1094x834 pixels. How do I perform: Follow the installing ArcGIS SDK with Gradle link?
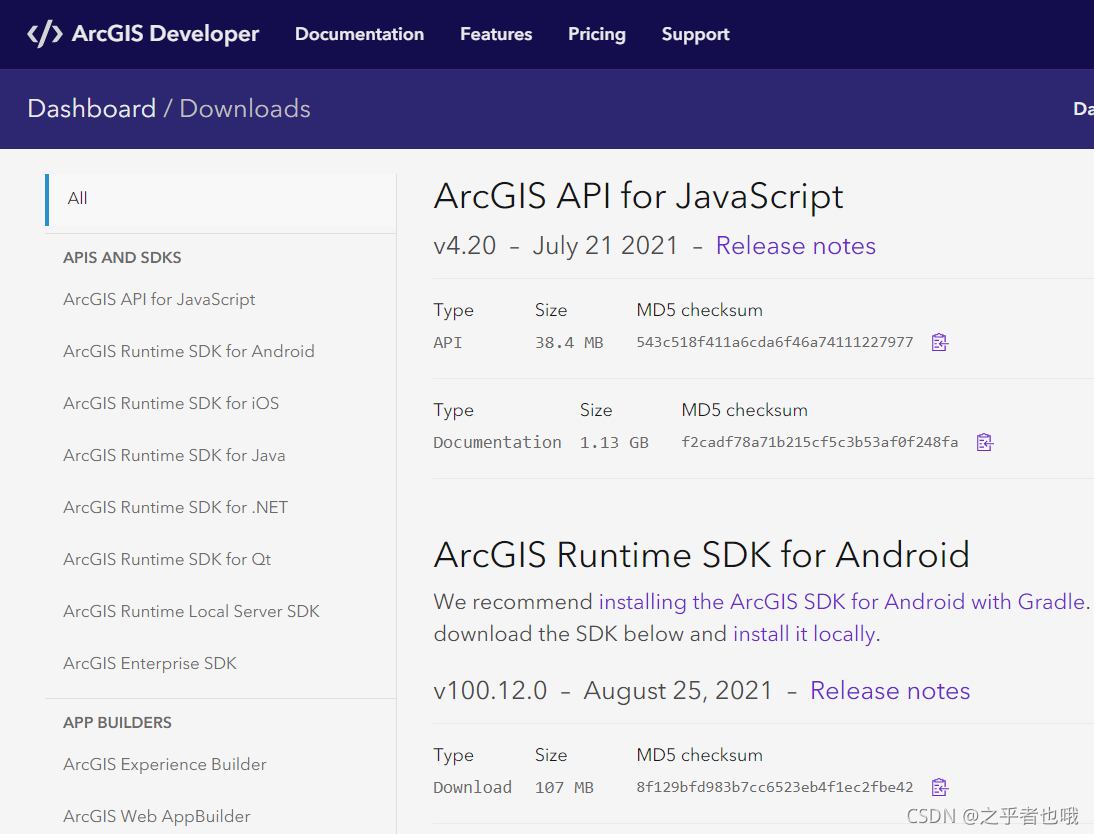pyautogui.click(x=842, y=602)
